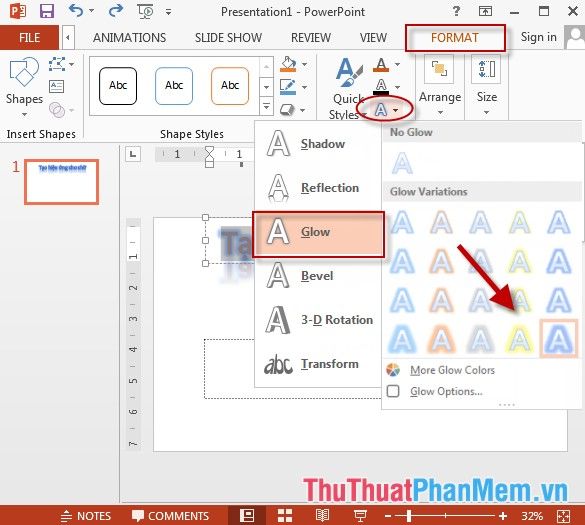Switch to ANIMATIONS tab
The height and width of the screenshot is (525, 585).
click(129, 37)
